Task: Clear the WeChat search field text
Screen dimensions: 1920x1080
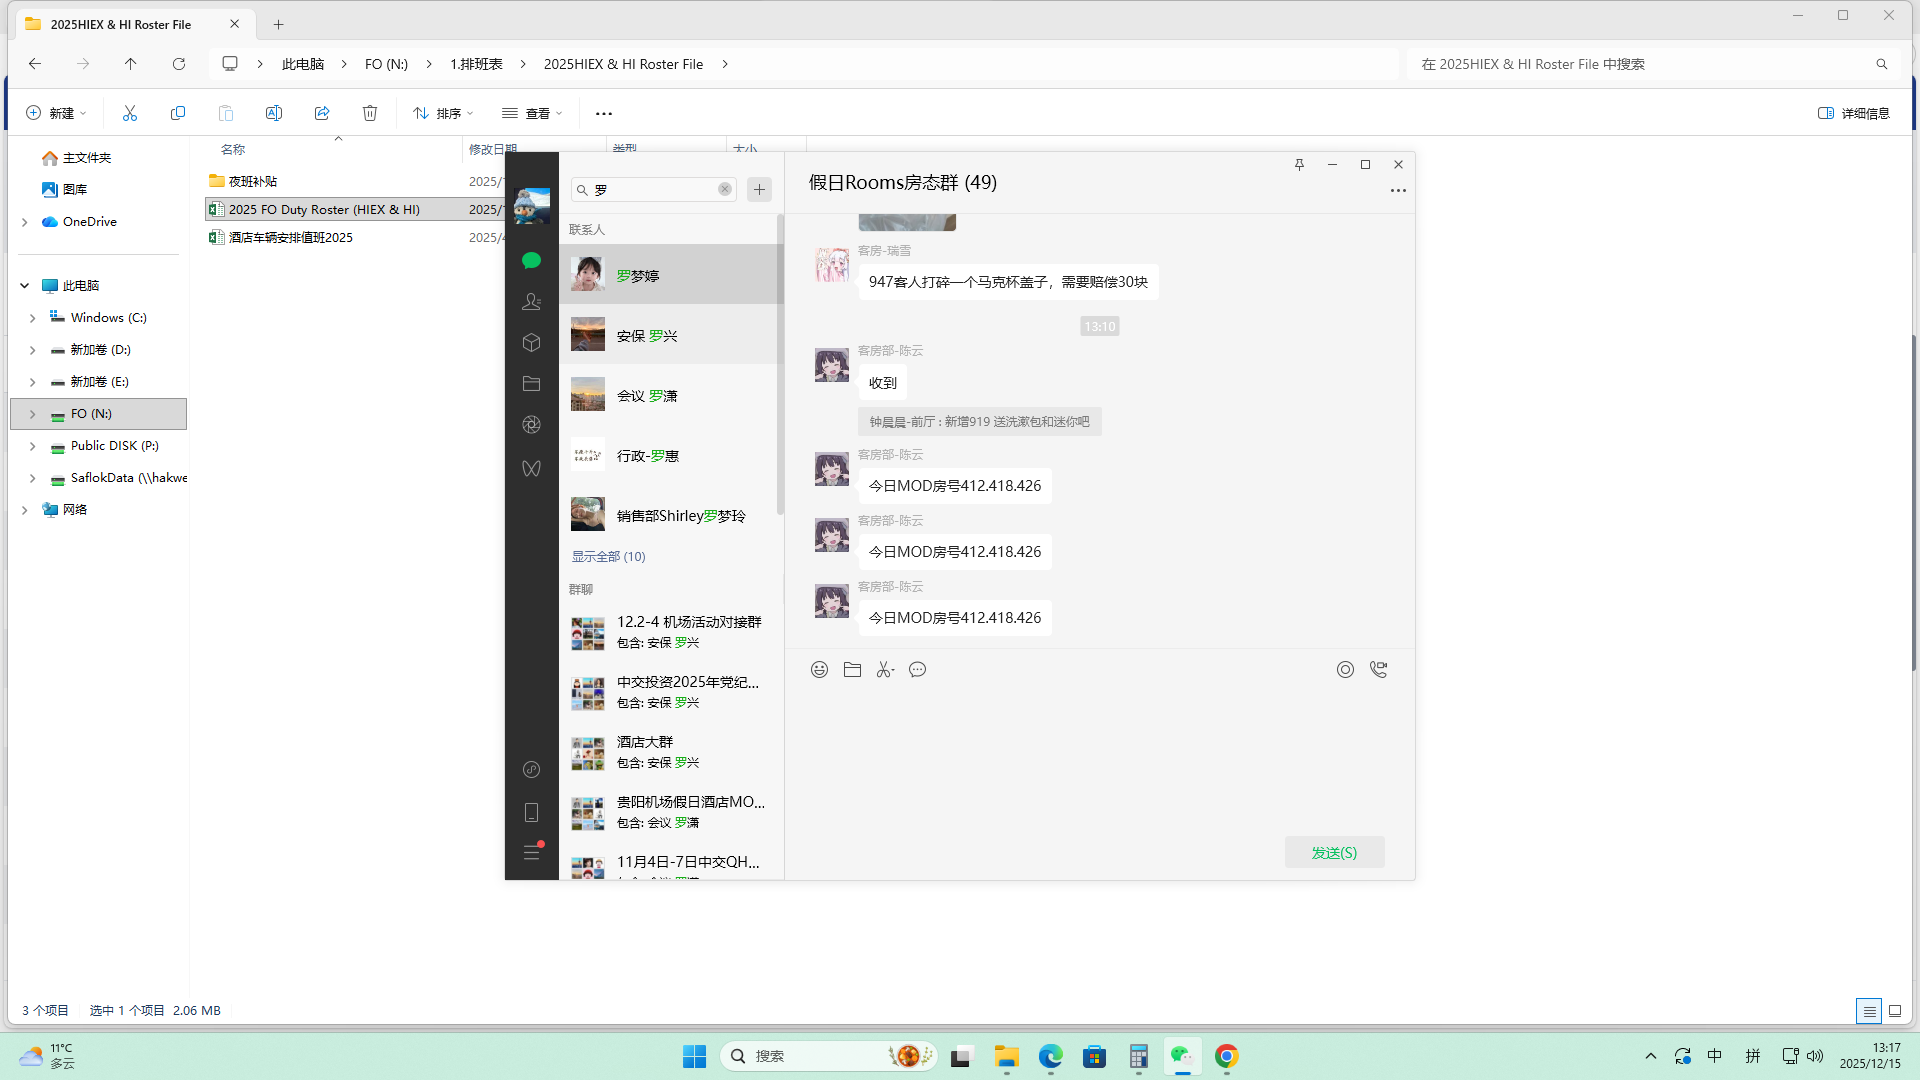Action: coord(725,189)
